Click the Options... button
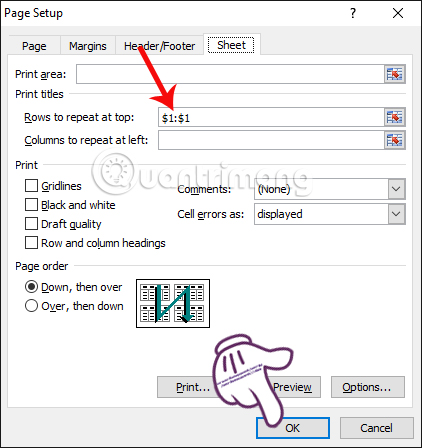422x448 pixels. [x=368, y=387]
